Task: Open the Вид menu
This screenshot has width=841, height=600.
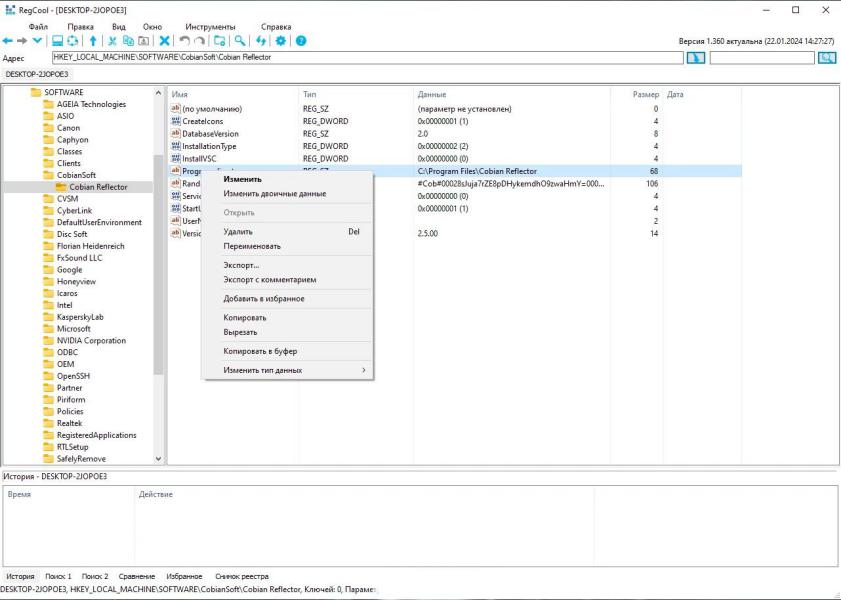Action: (x=119, y=27)
